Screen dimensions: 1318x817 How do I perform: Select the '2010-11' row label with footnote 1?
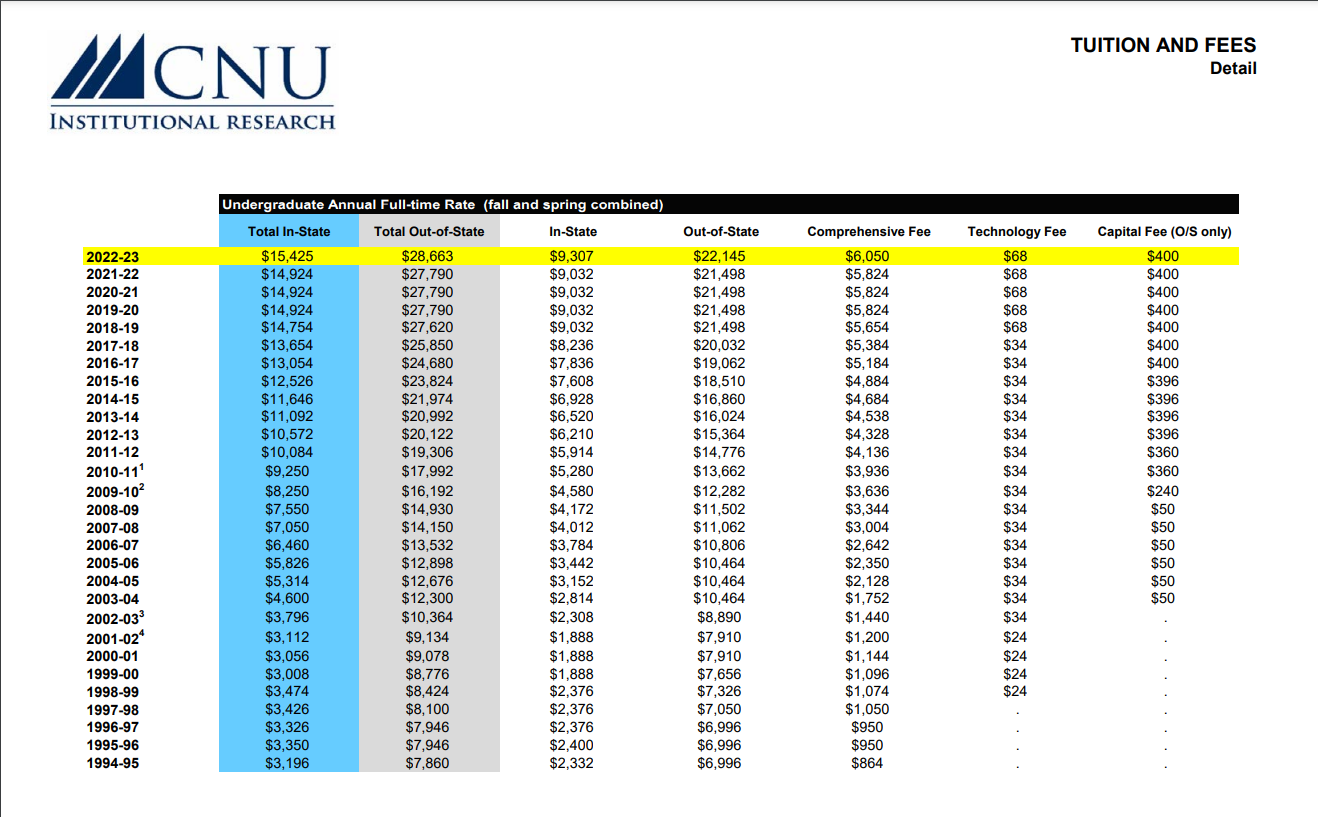click(x=116, y=471)
